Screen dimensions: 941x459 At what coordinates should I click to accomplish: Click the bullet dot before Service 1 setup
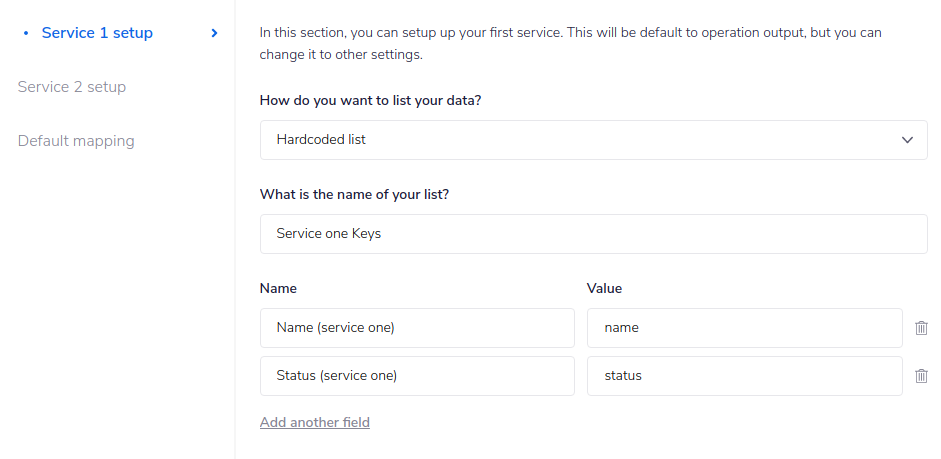[25, 33]
